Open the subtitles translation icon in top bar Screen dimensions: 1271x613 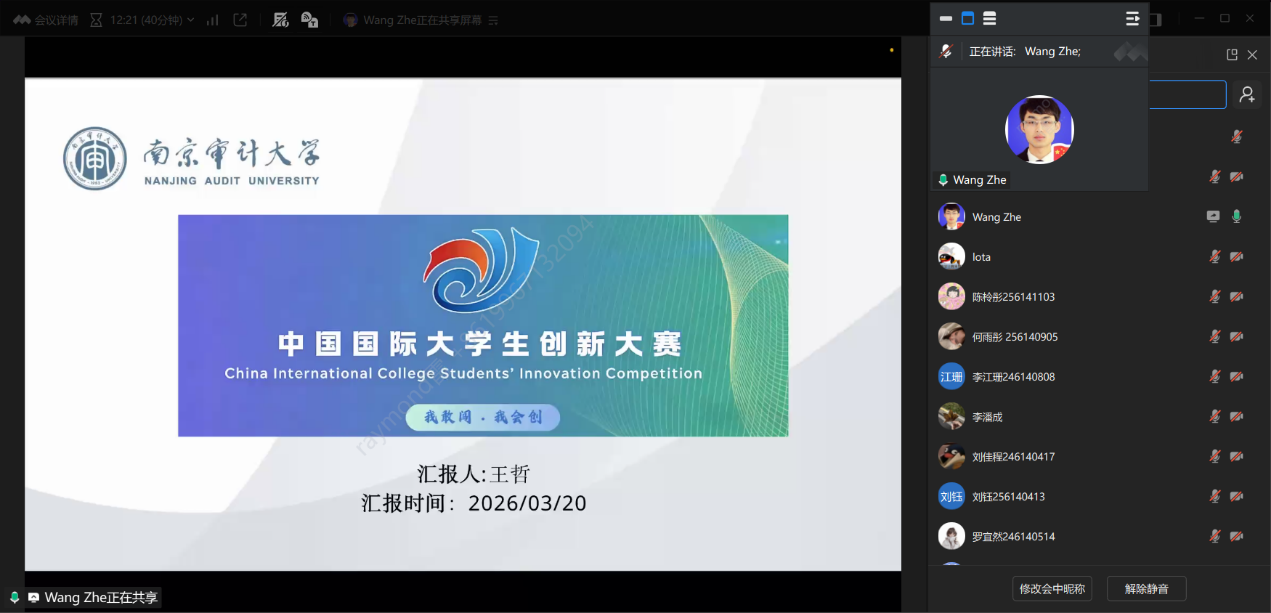click(x=309, y=19)
